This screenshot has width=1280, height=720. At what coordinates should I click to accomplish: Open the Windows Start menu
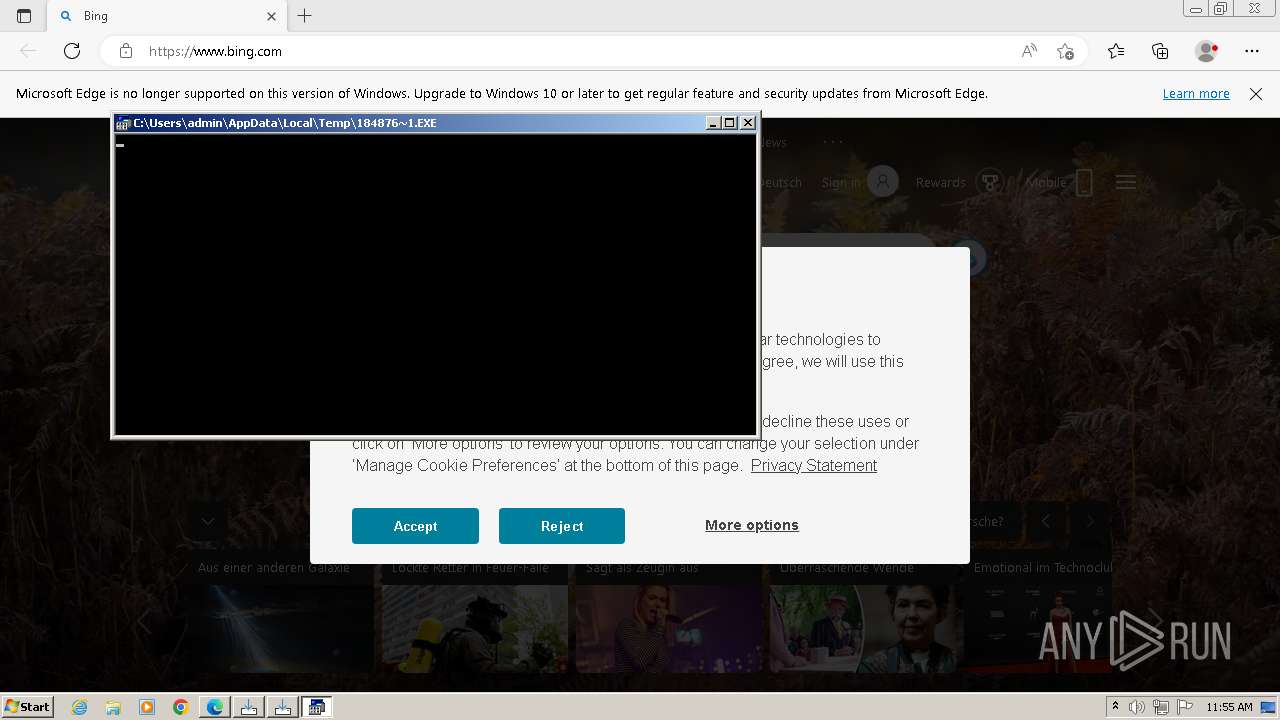28,706
